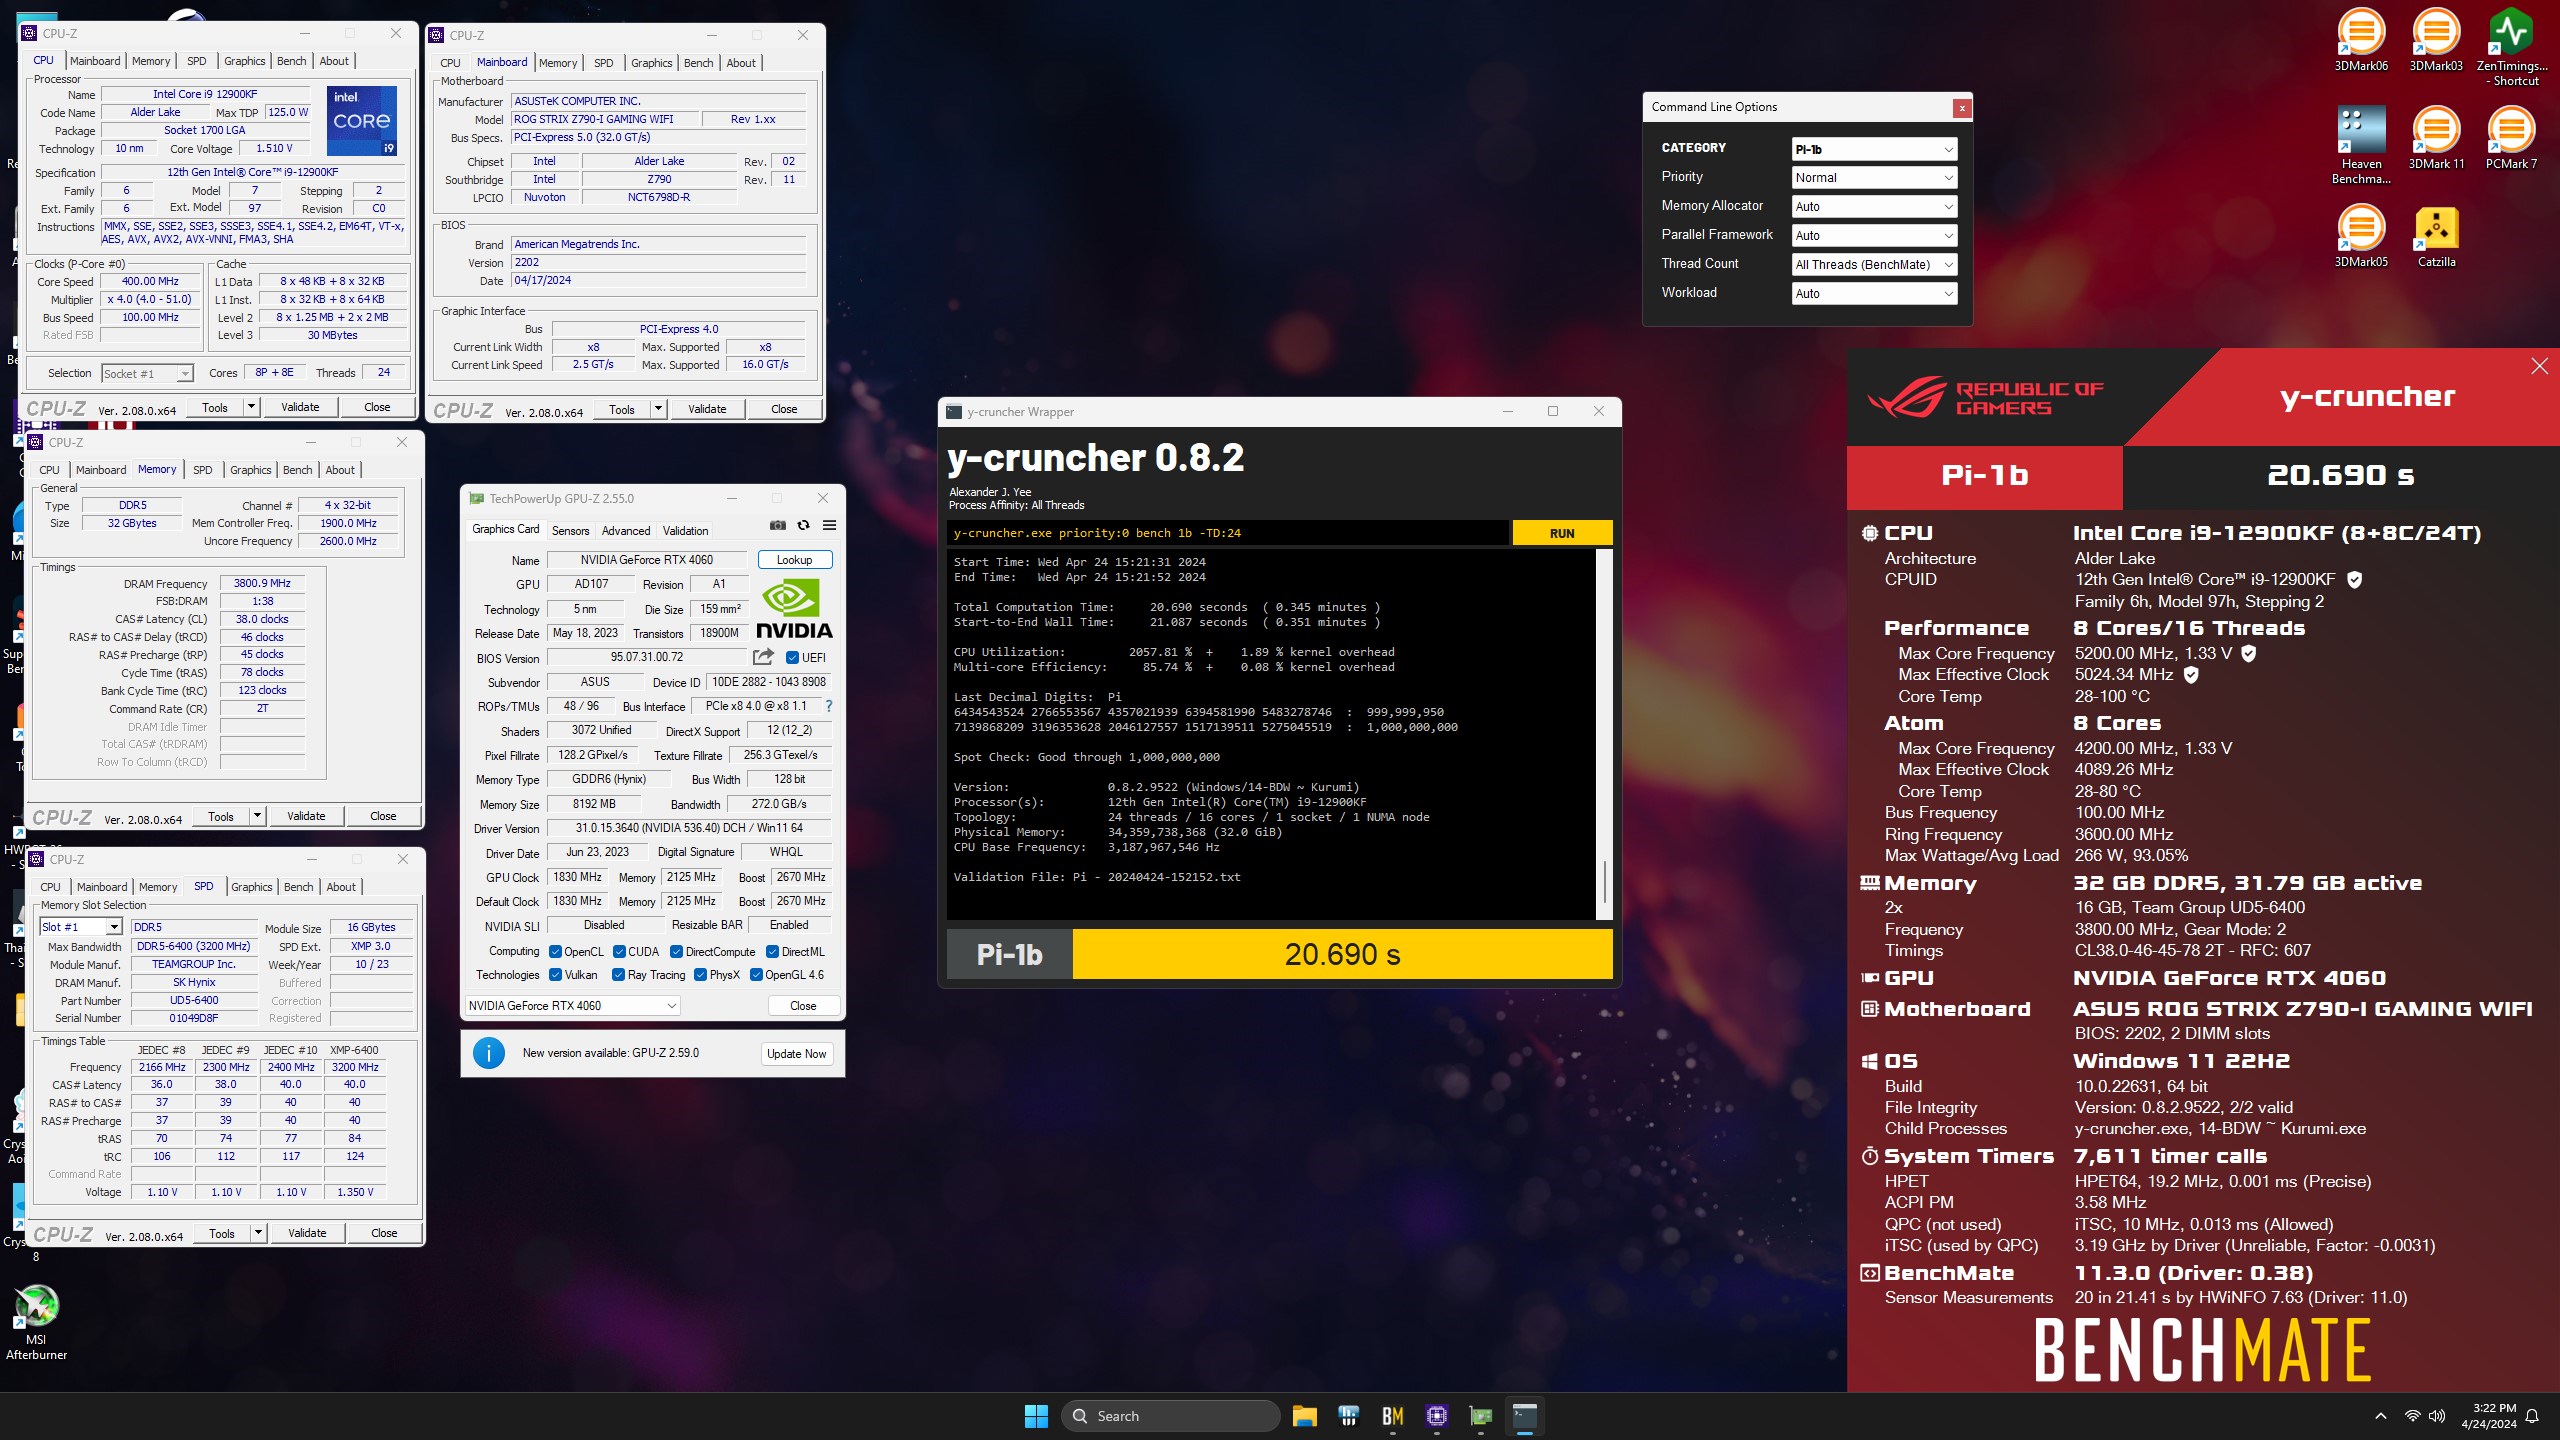This screenshot has height=1440, width=2560.
Task: Close the Command Line Options window
Action: [x=1962, y=108]
